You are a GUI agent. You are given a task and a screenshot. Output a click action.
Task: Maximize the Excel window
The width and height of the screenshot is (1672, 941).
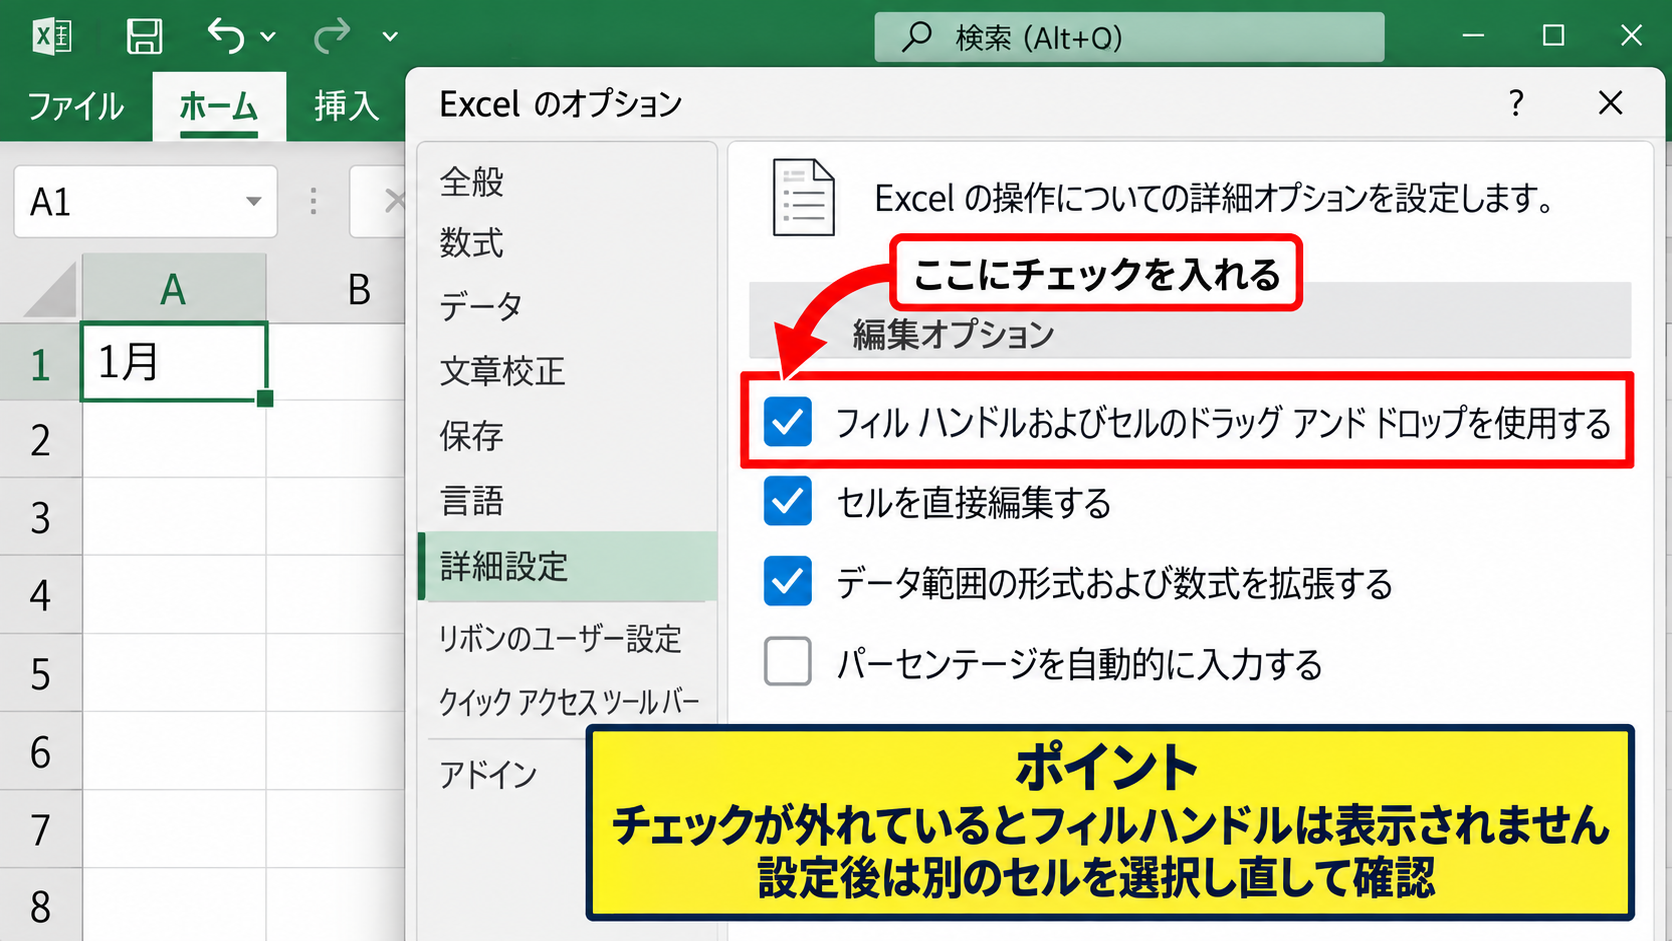coord(1553,36)
